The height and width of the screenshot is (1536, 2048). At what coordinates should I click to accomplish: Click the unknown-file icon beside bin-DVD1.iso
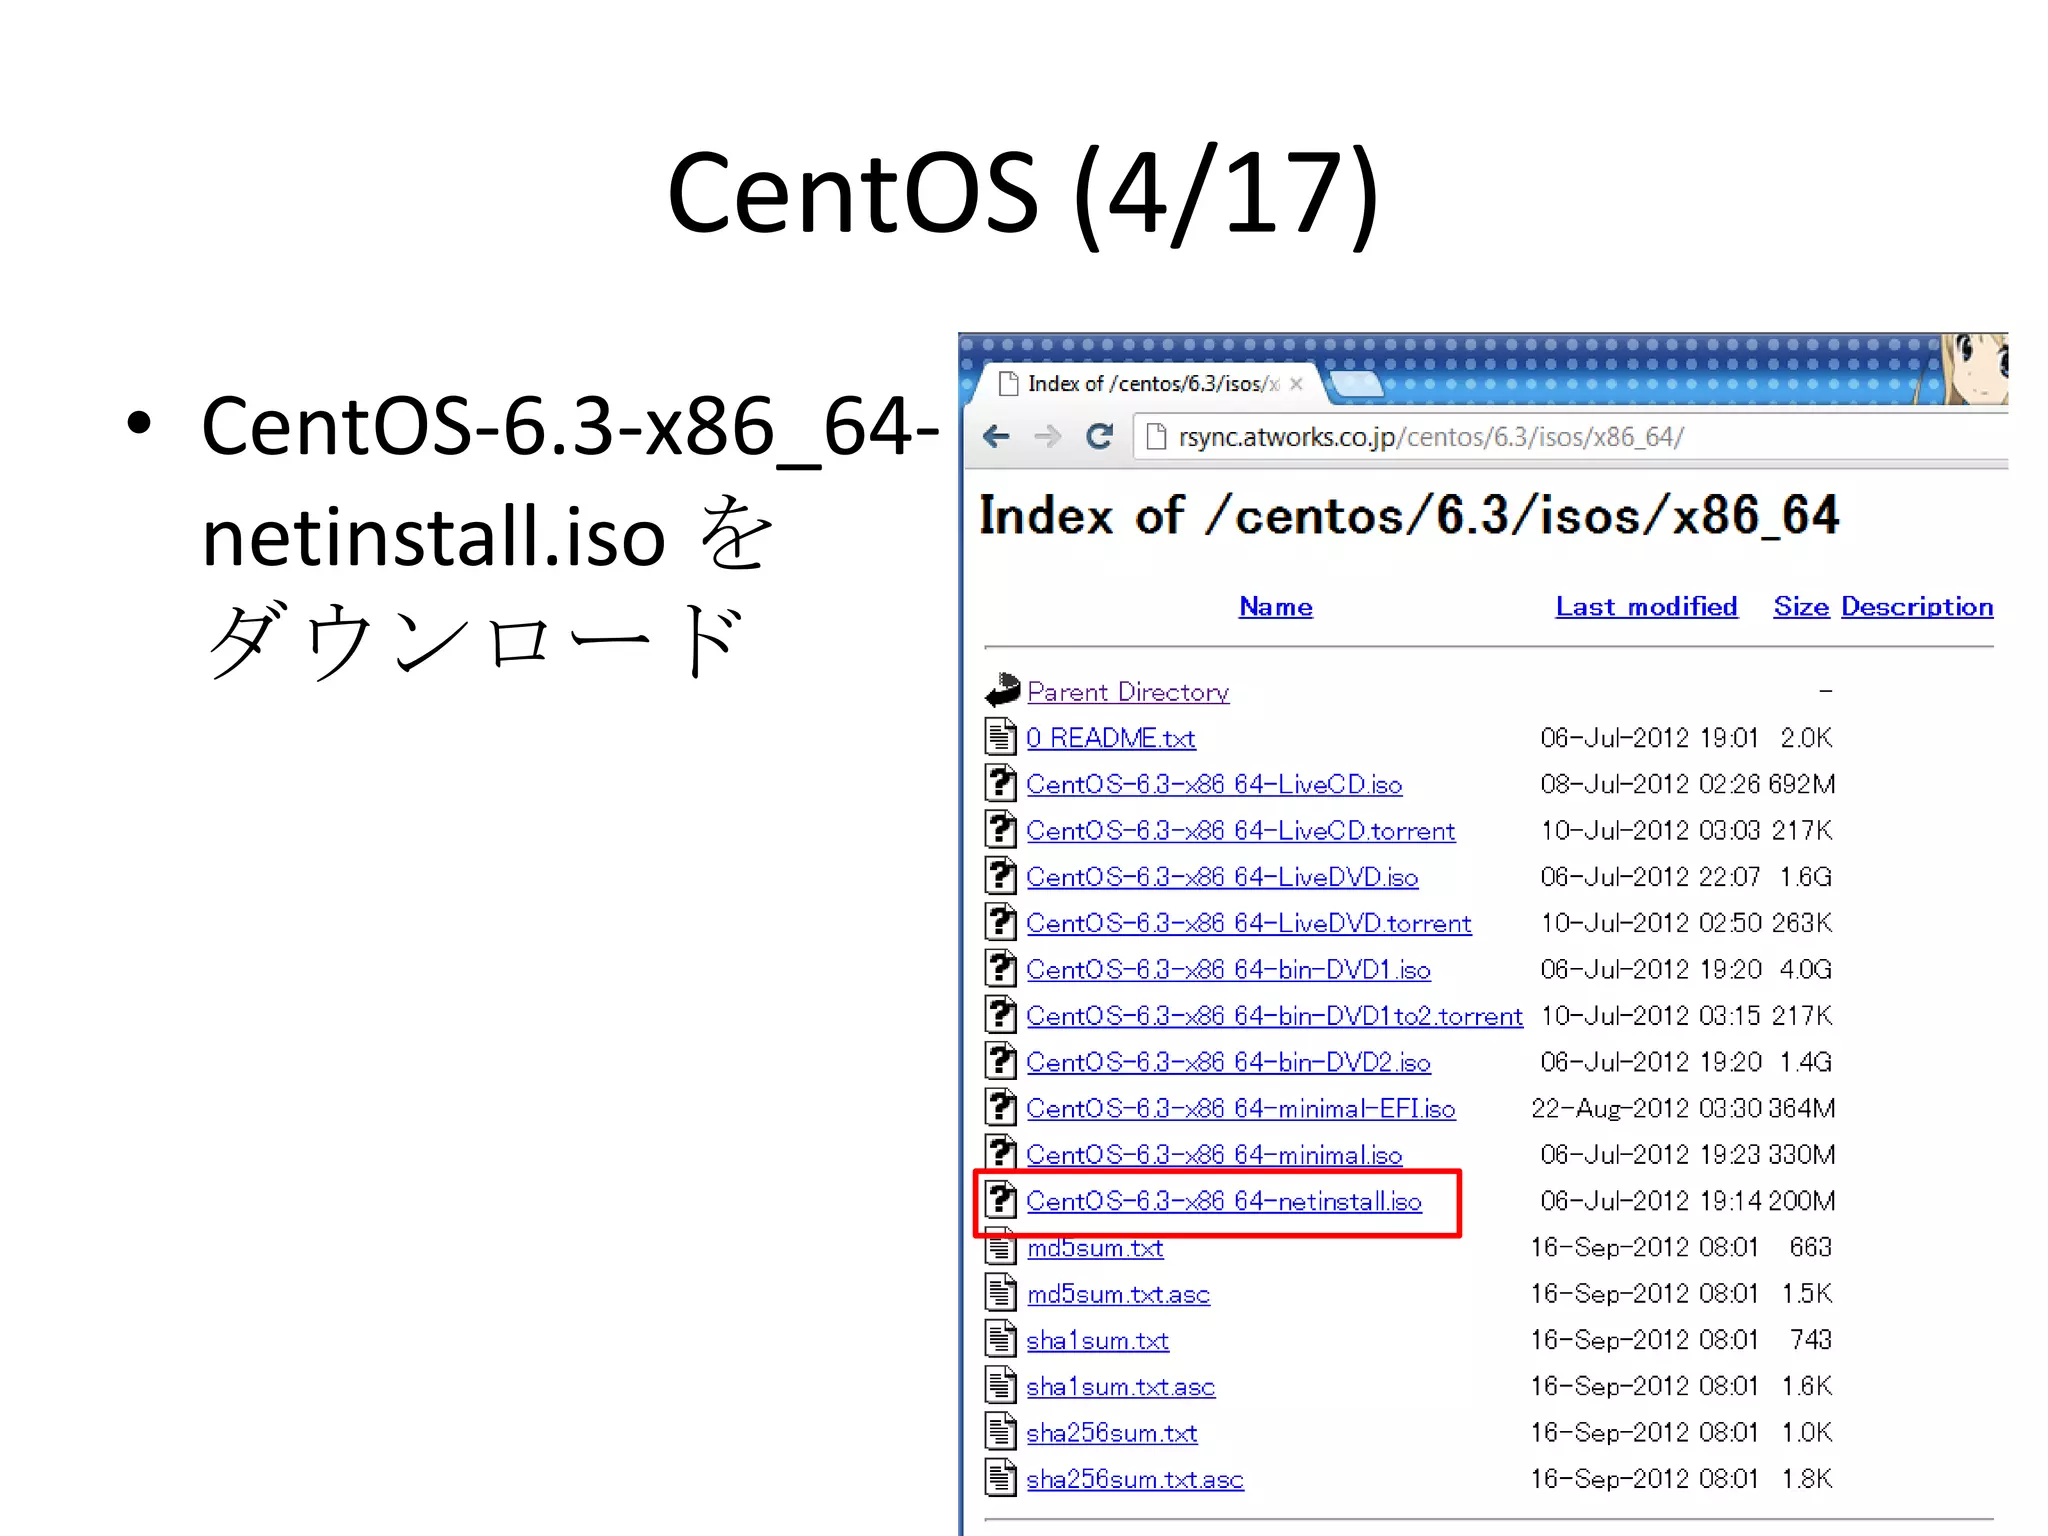(x=1000, y=967)
